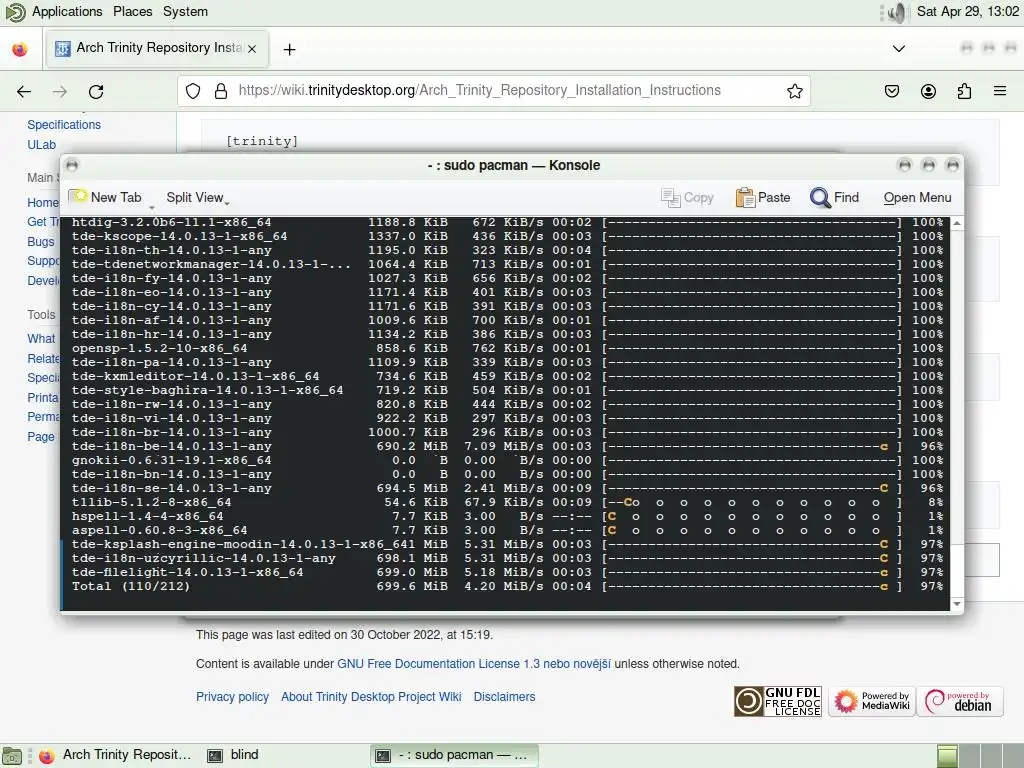
Task: Open the System menu
Action: pyautogui.click(x=185, y=12)
